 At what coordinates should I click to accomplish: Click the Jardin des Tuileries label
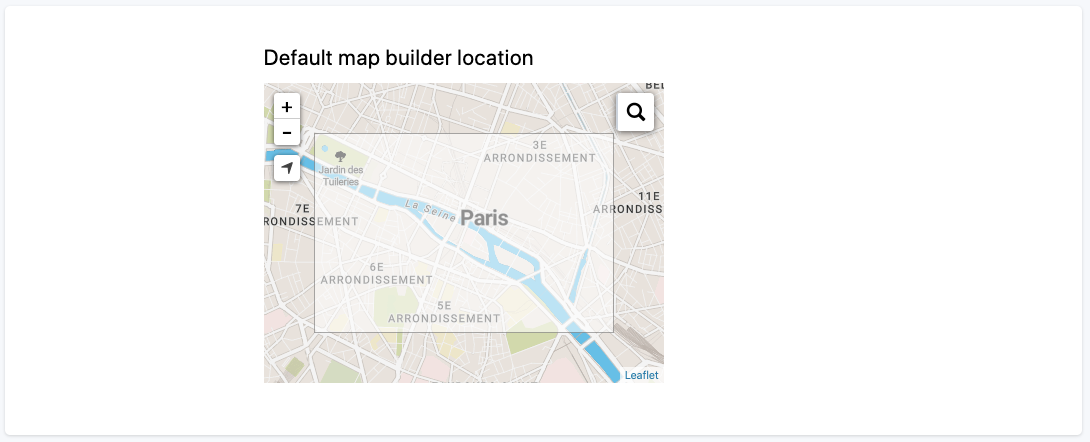coord(339,175)
